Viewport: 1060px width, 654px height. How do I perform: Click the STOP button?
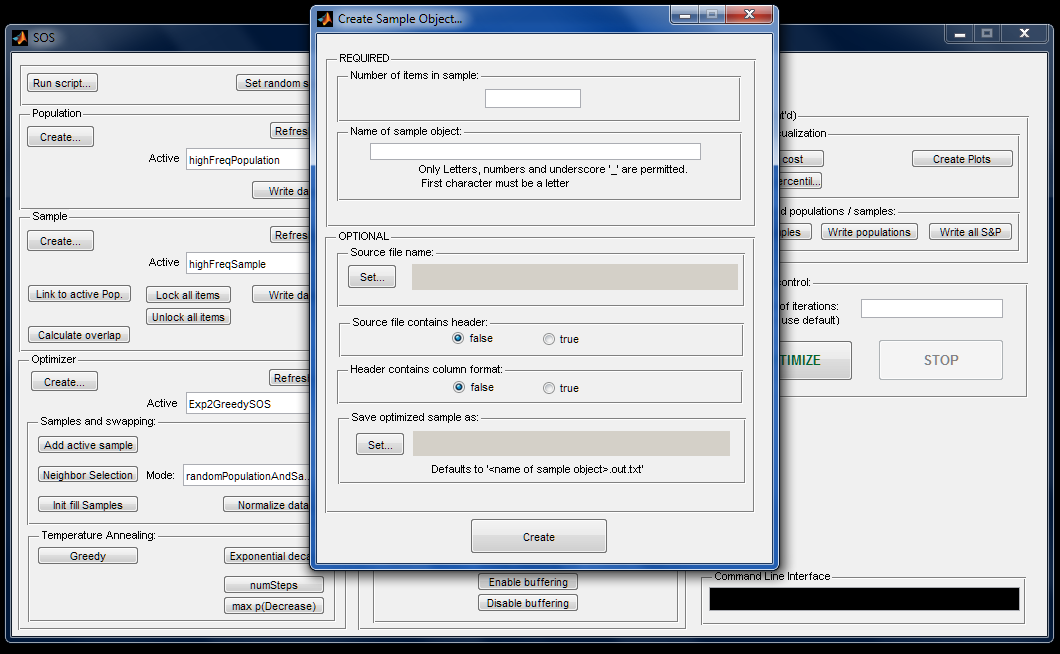click(x=941, y=360)
